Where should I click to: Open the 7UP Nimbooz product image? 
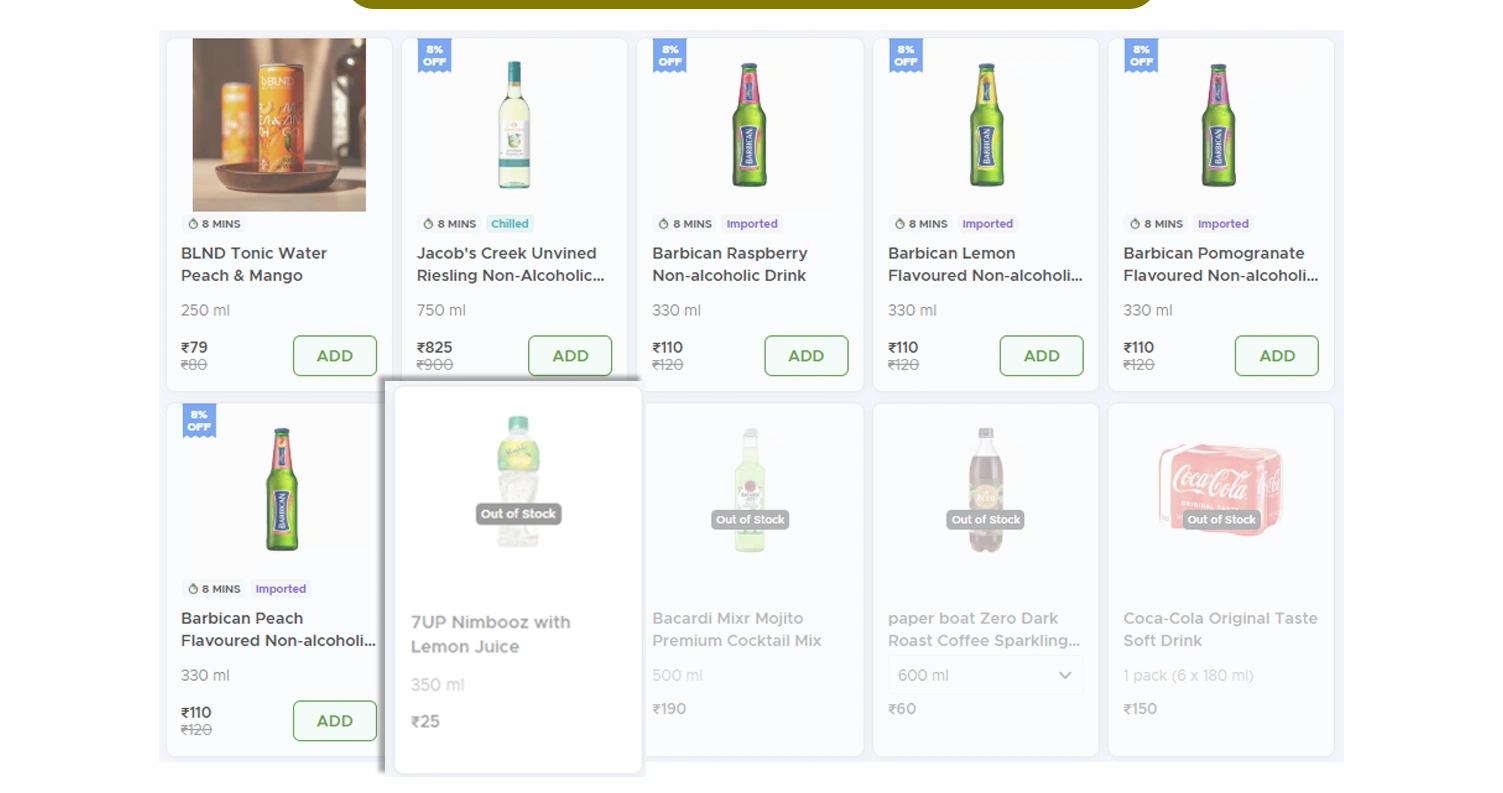(516, 480)
